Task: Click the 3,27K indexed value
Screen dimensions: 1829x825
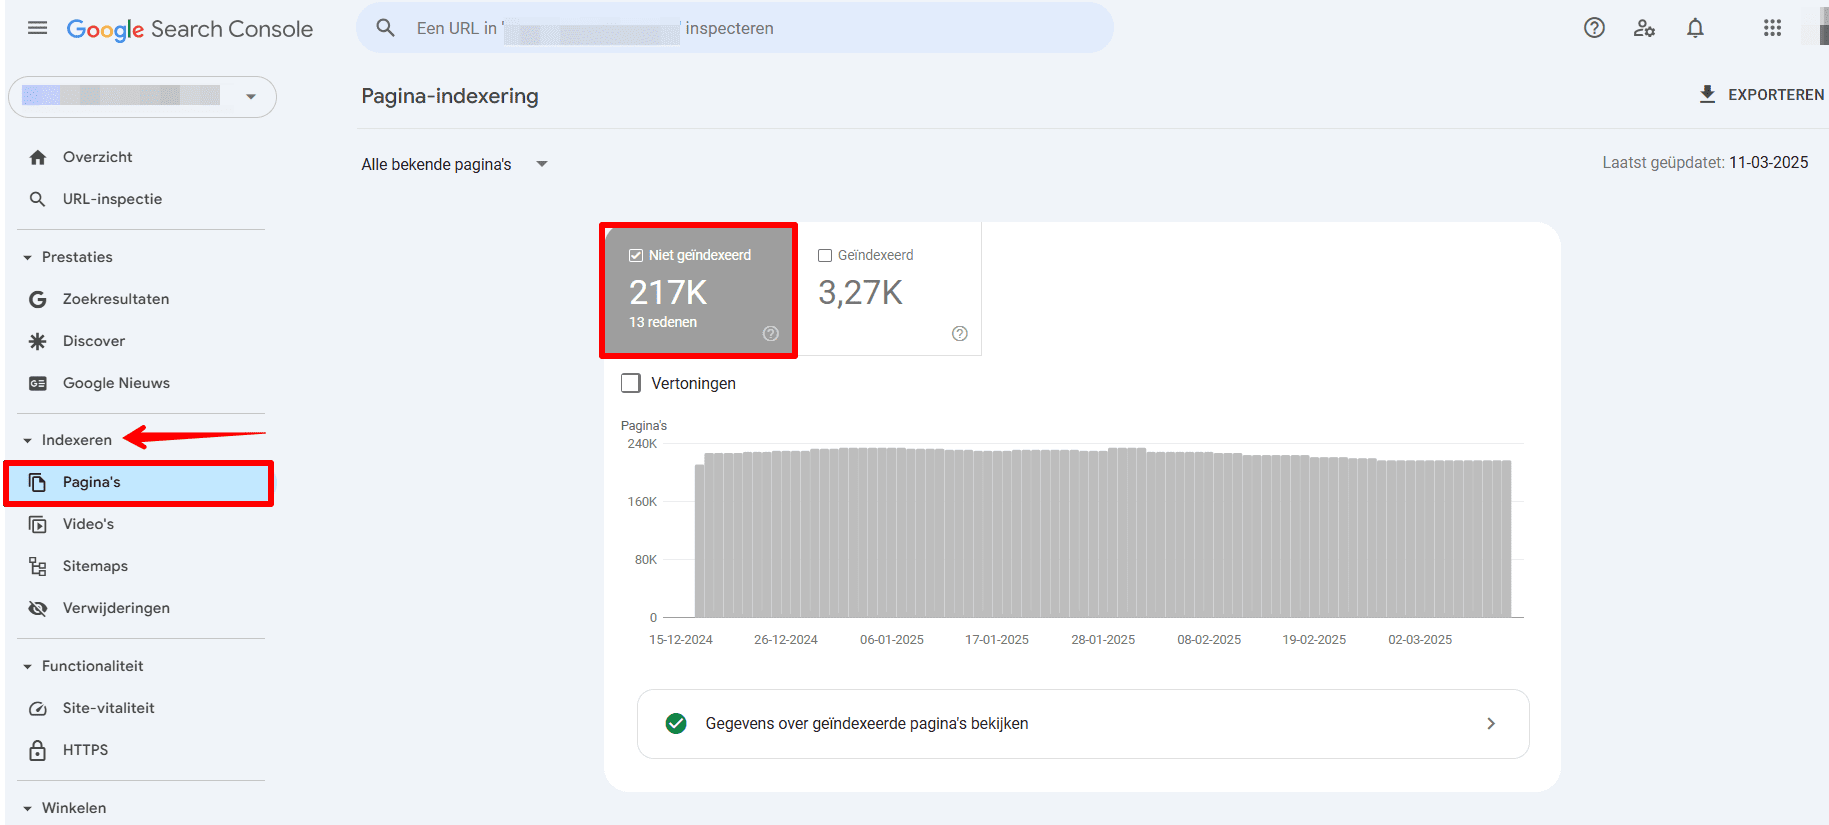Action: (x=860, y=292)
